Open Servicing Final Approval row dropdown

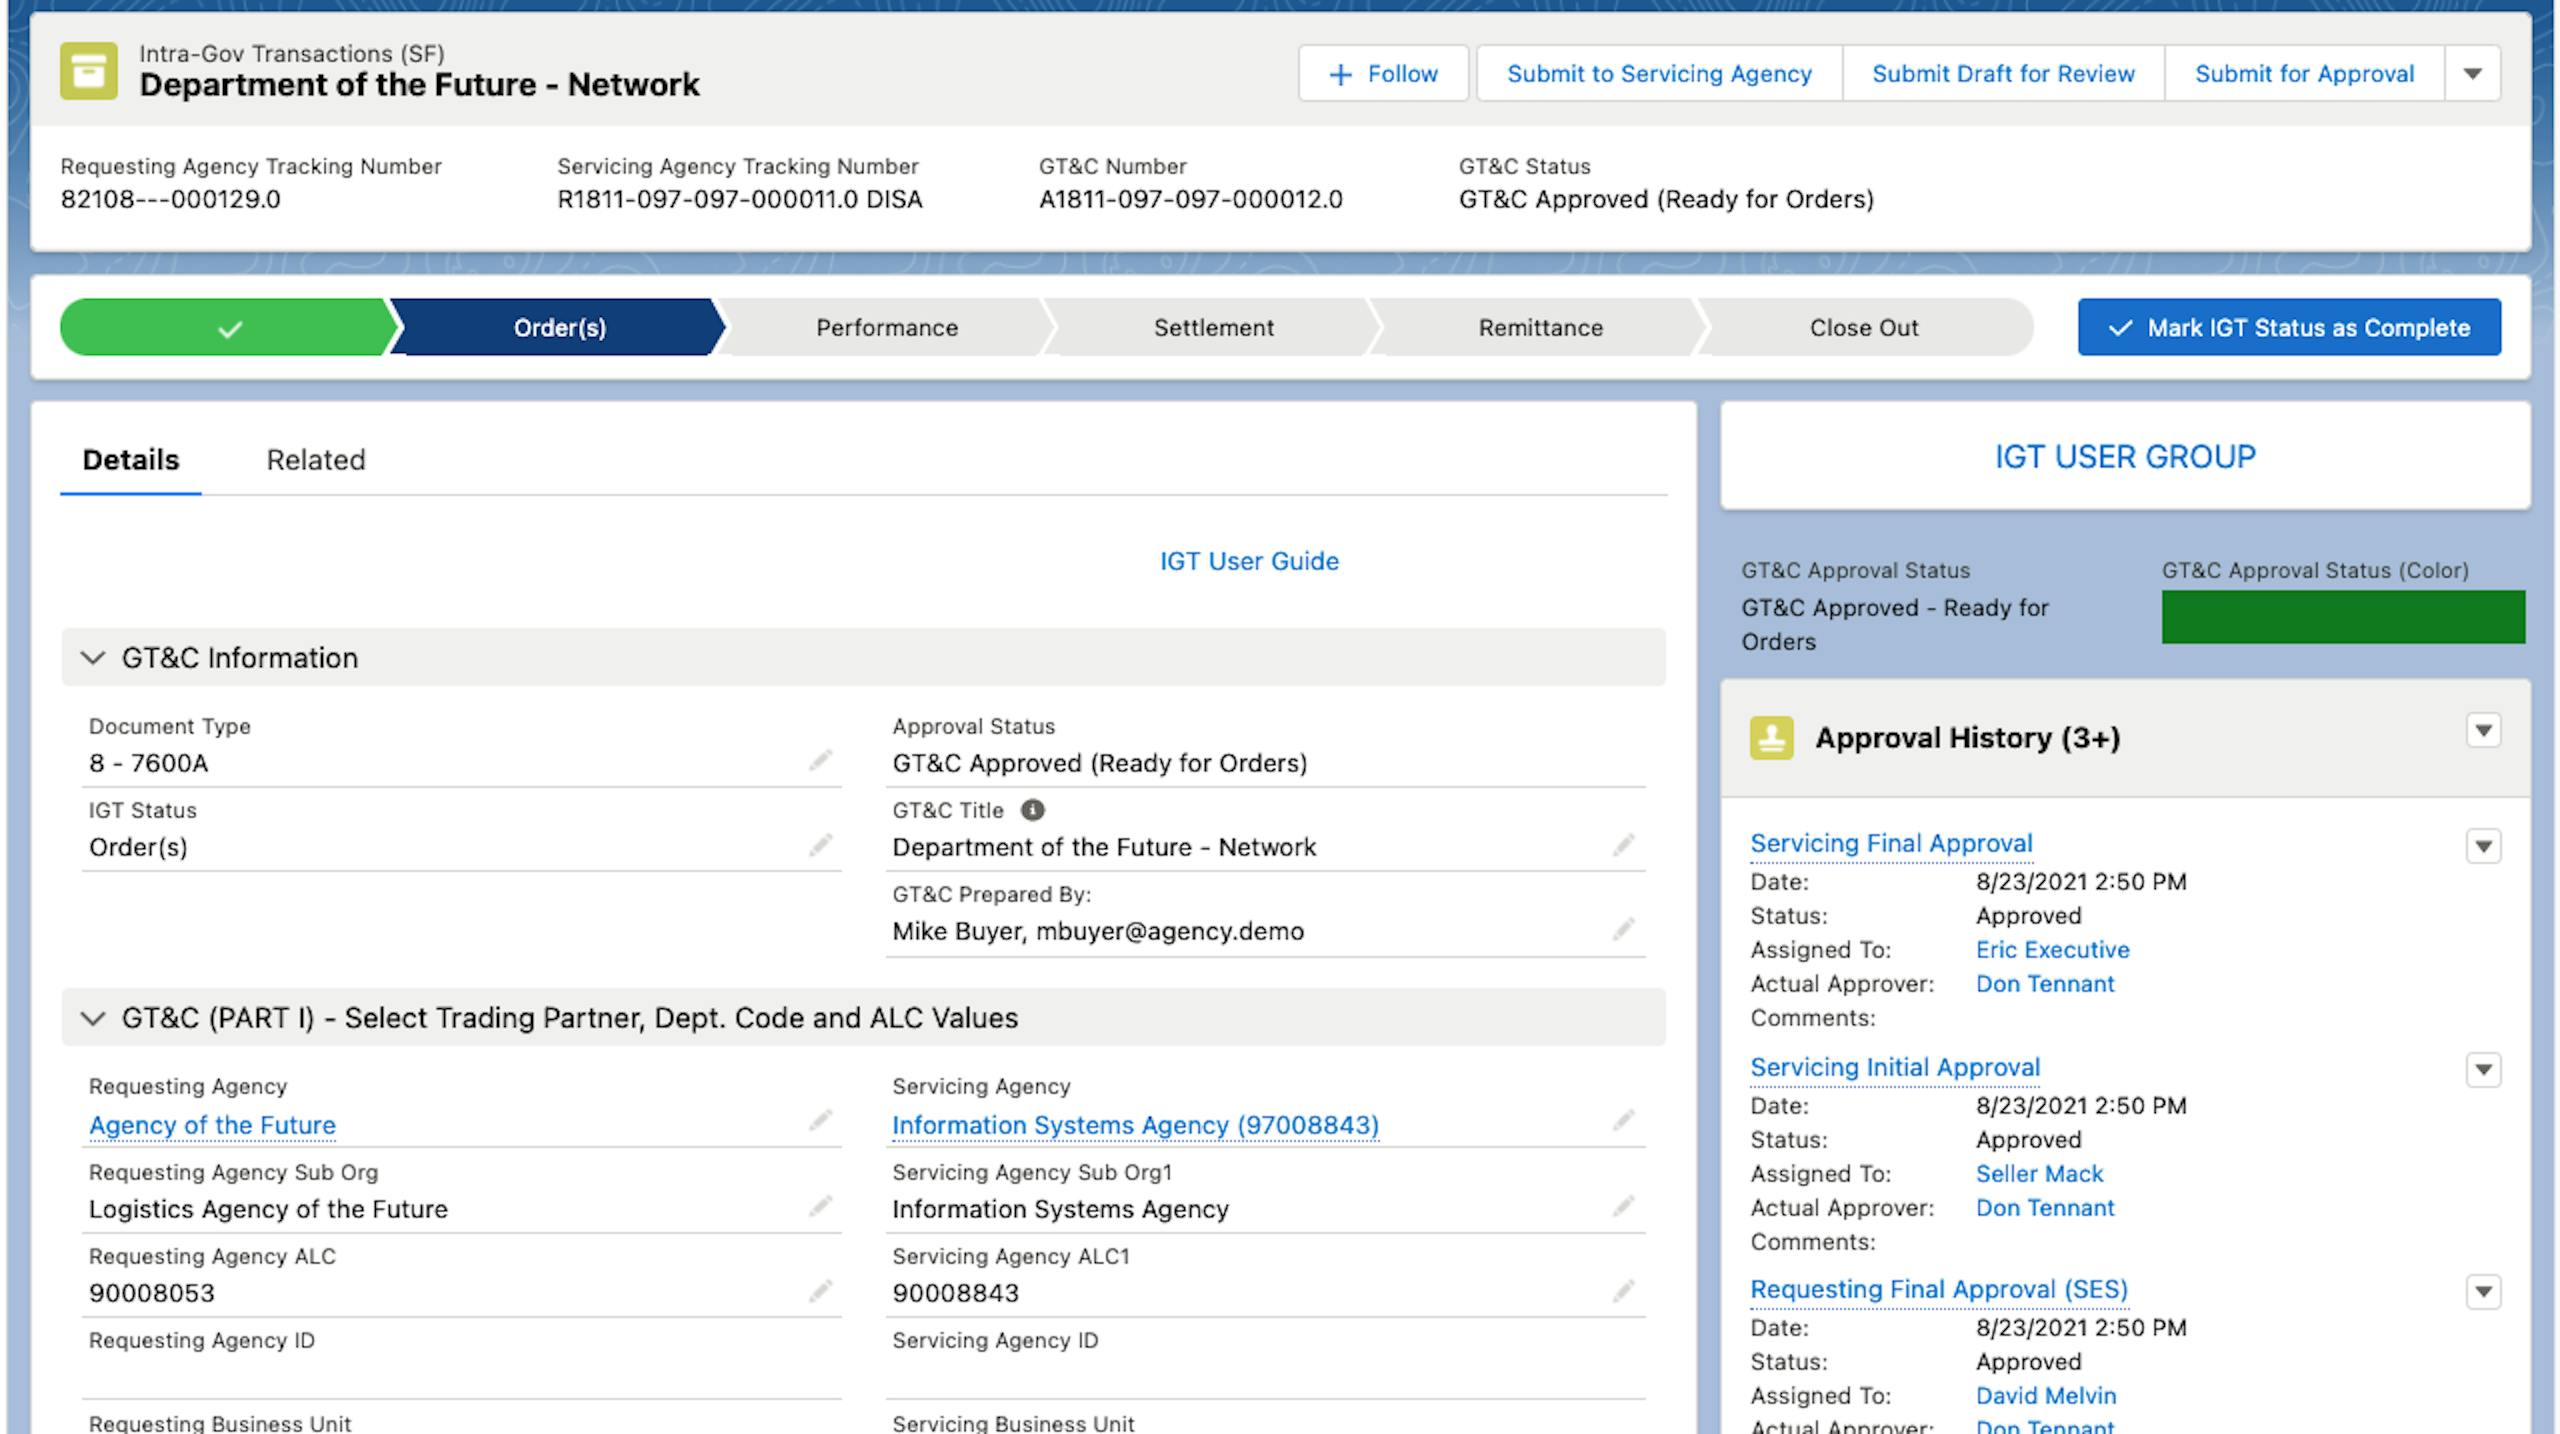pyautogui.click(x=2483, y=847)
